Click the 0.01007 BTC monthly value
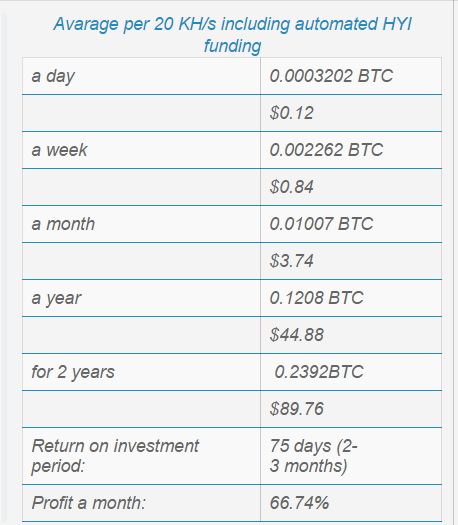Image resolution: width=458 pixels, height=525 pixels. 321,224
